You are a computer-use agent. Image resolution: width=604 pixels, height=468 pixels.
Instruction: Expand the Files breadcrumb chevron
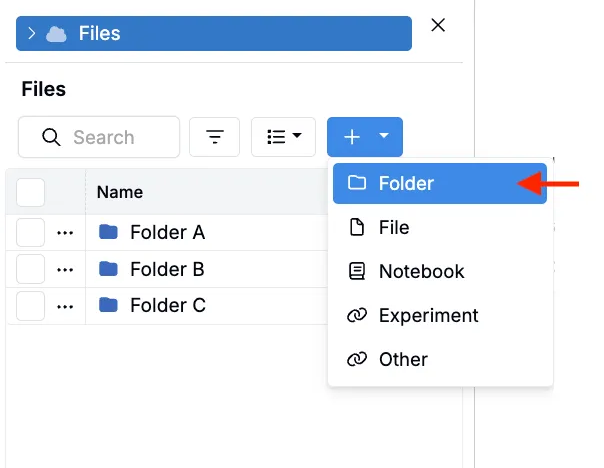coord(32,33)
